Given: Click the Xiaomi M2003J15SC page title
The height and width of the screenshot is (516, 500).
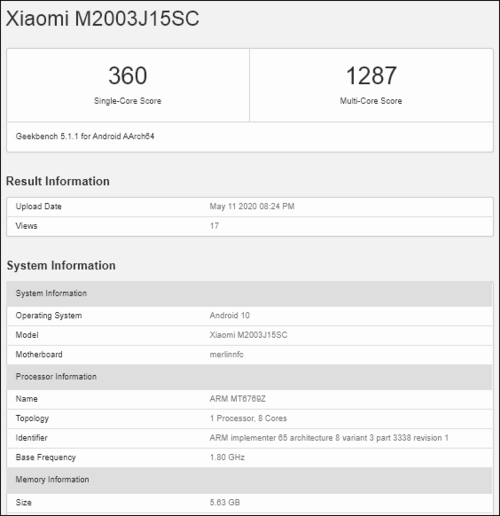Looking at the screenshot, I should tap(103, 18).
